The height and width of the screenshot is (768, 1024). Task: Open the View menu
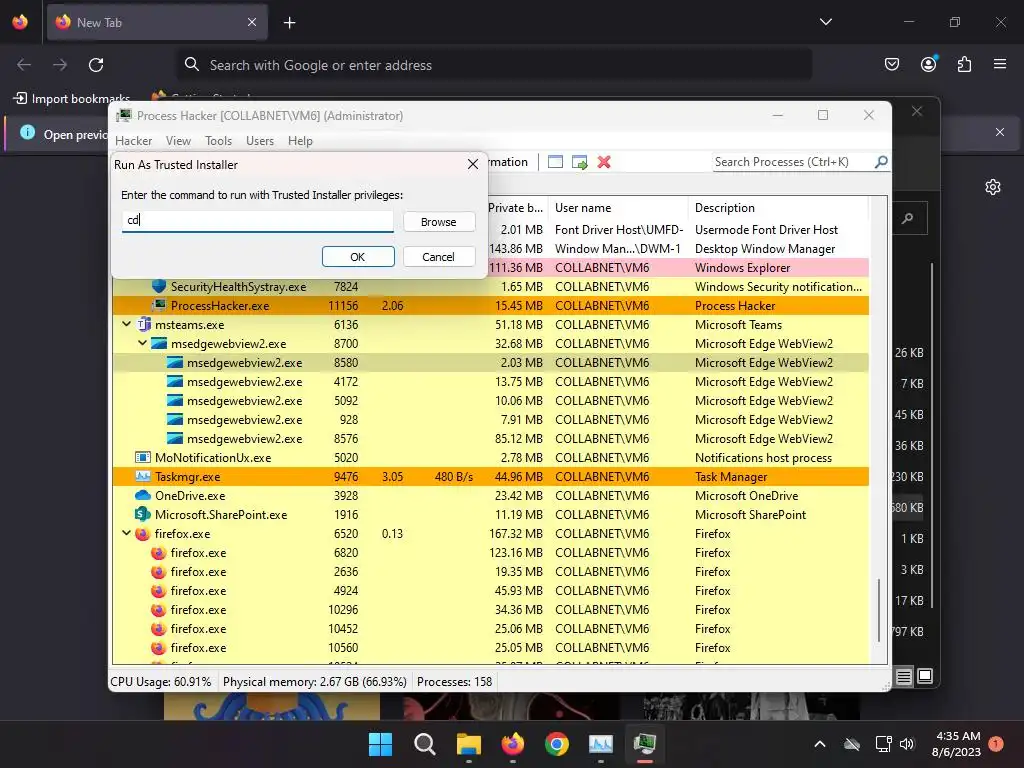click(178, 140)
